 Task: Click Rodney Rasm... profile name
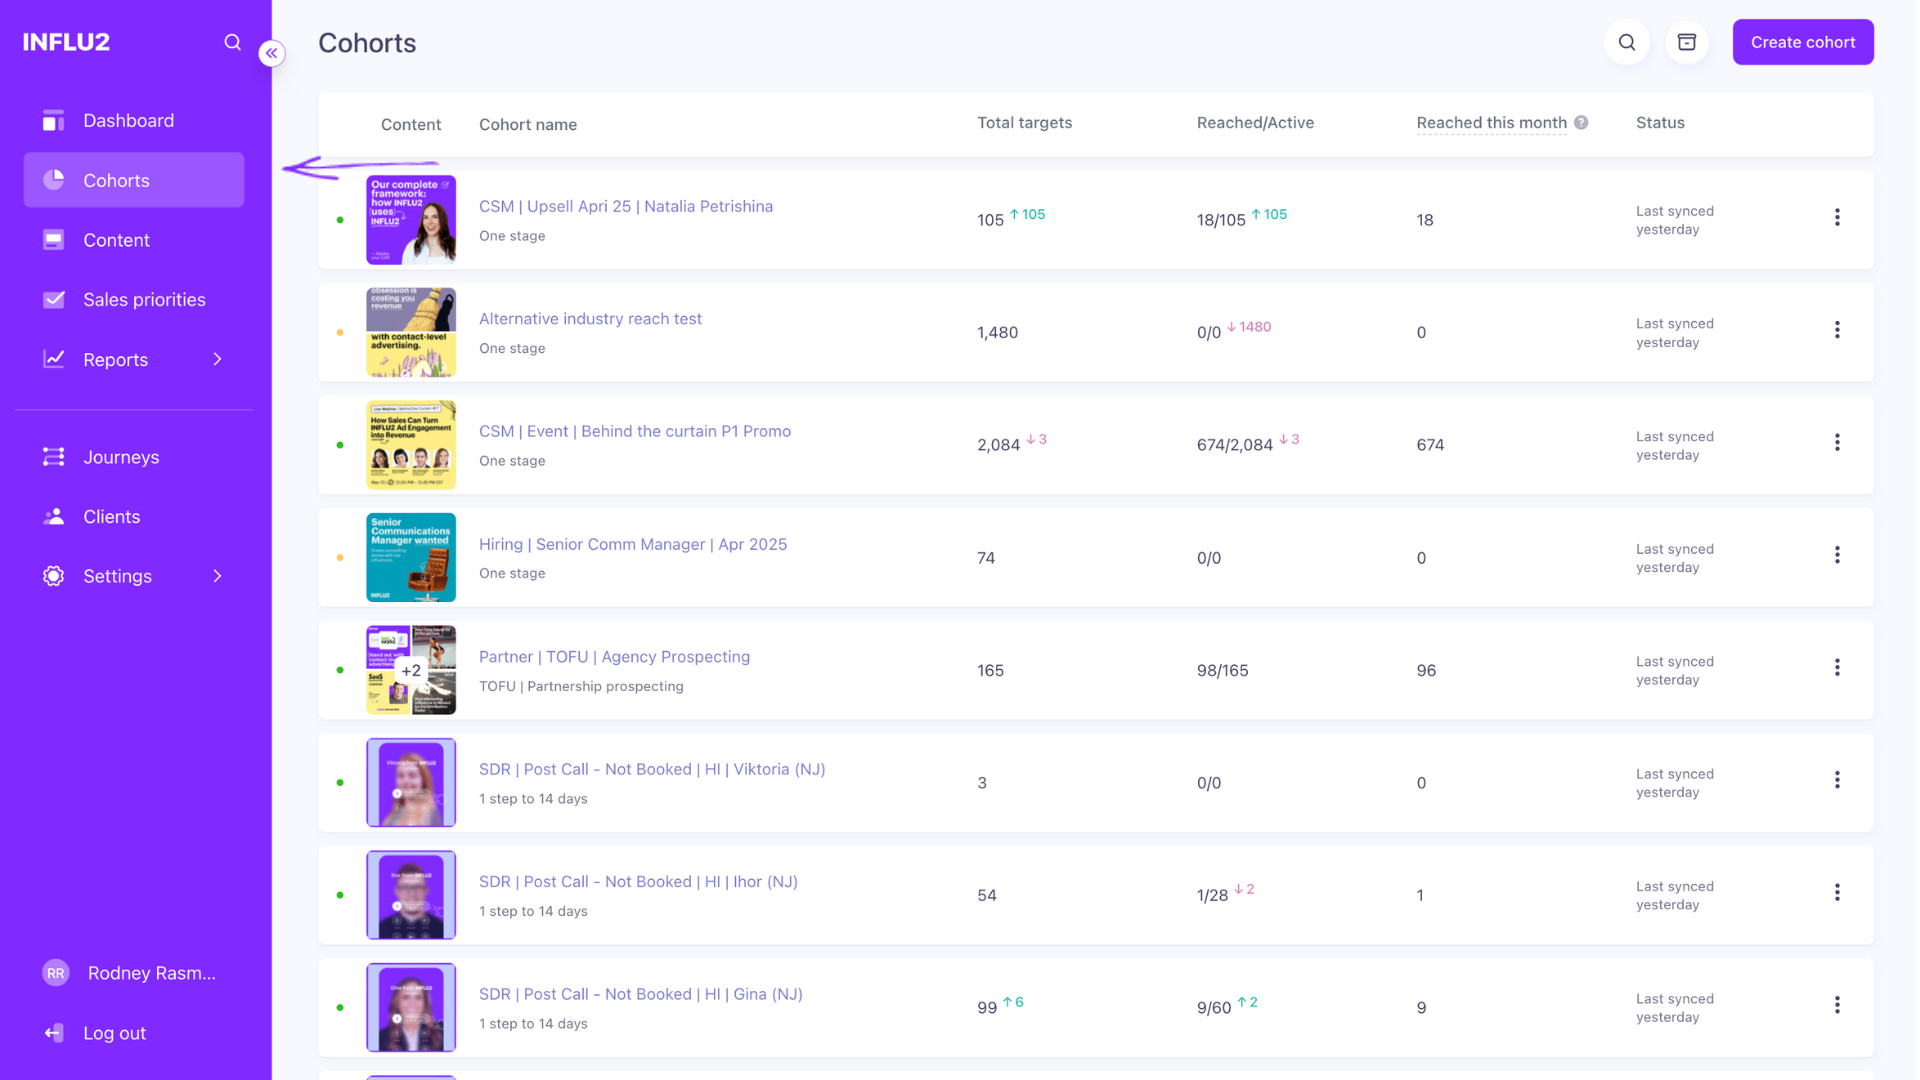152,973
